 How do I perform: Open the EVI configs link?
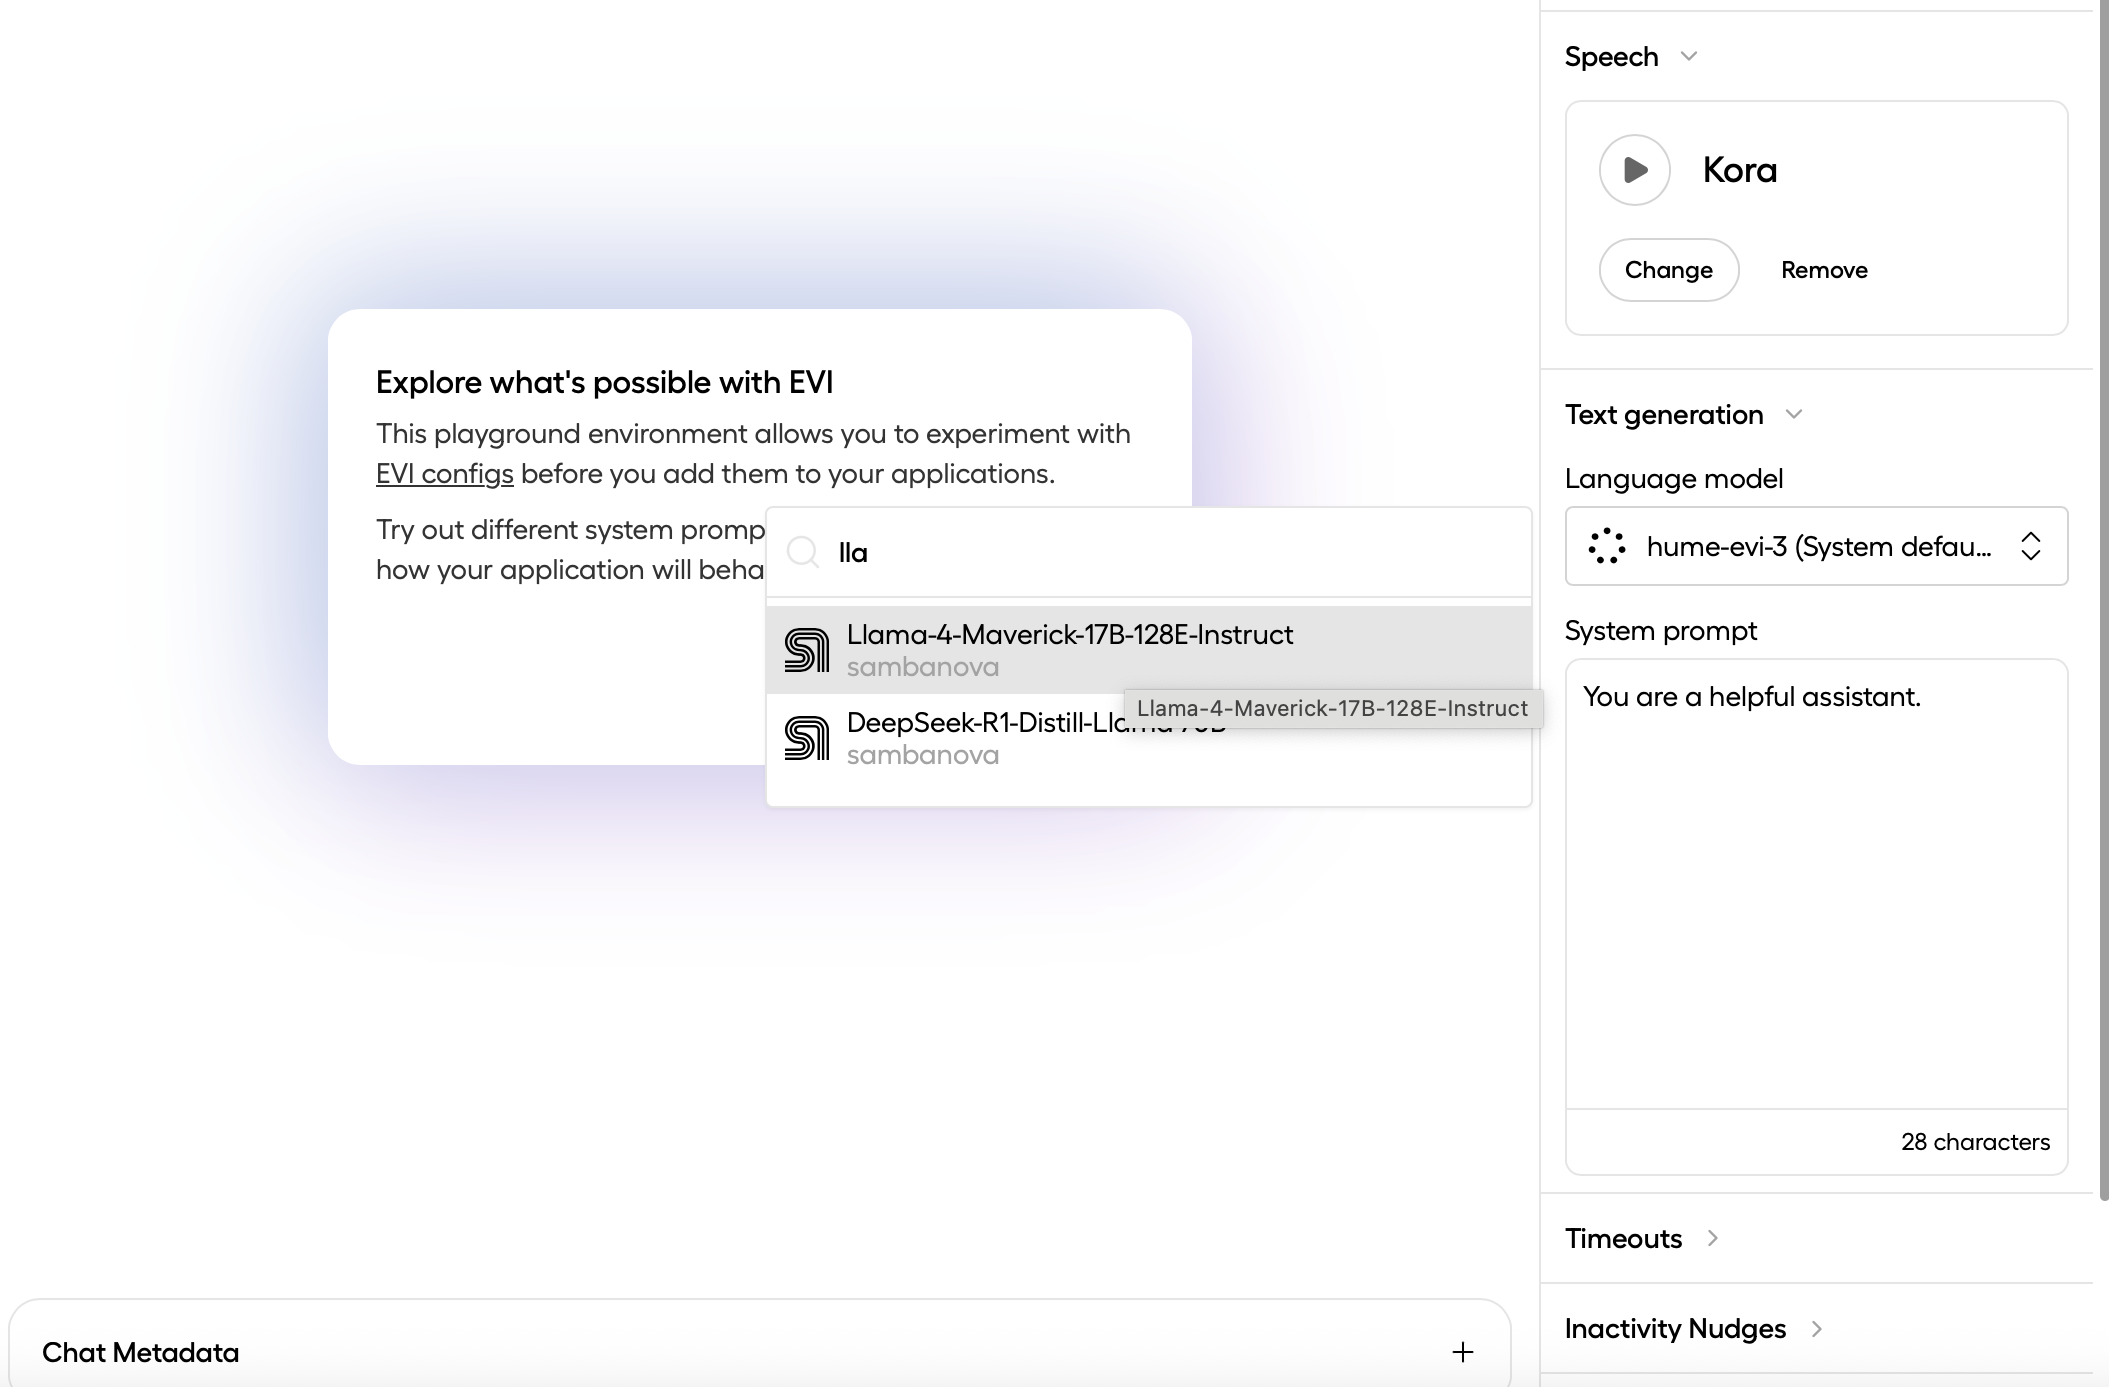pos(444,474)
